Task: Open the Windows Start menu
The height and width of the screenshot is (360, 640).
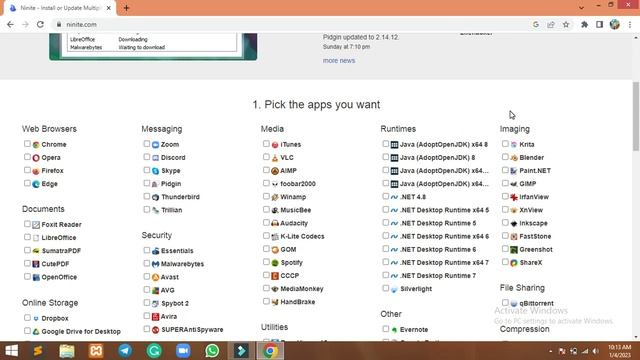Action: [11, 351]
